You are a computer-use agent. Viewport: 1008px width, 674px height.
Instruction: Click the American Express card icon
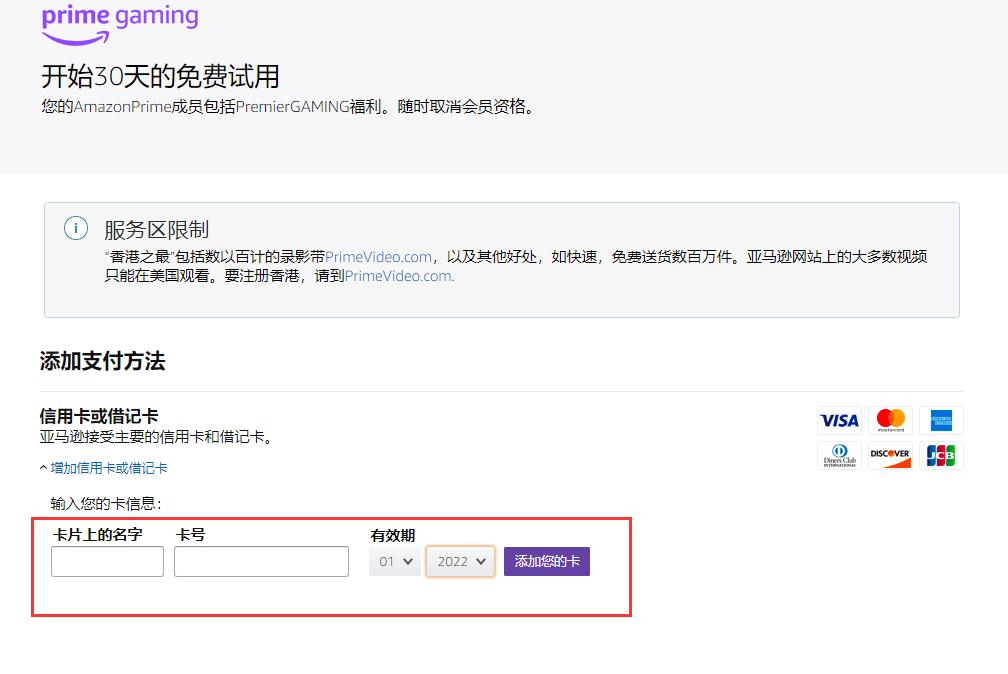pyautogui.click(x=940, y=420)
